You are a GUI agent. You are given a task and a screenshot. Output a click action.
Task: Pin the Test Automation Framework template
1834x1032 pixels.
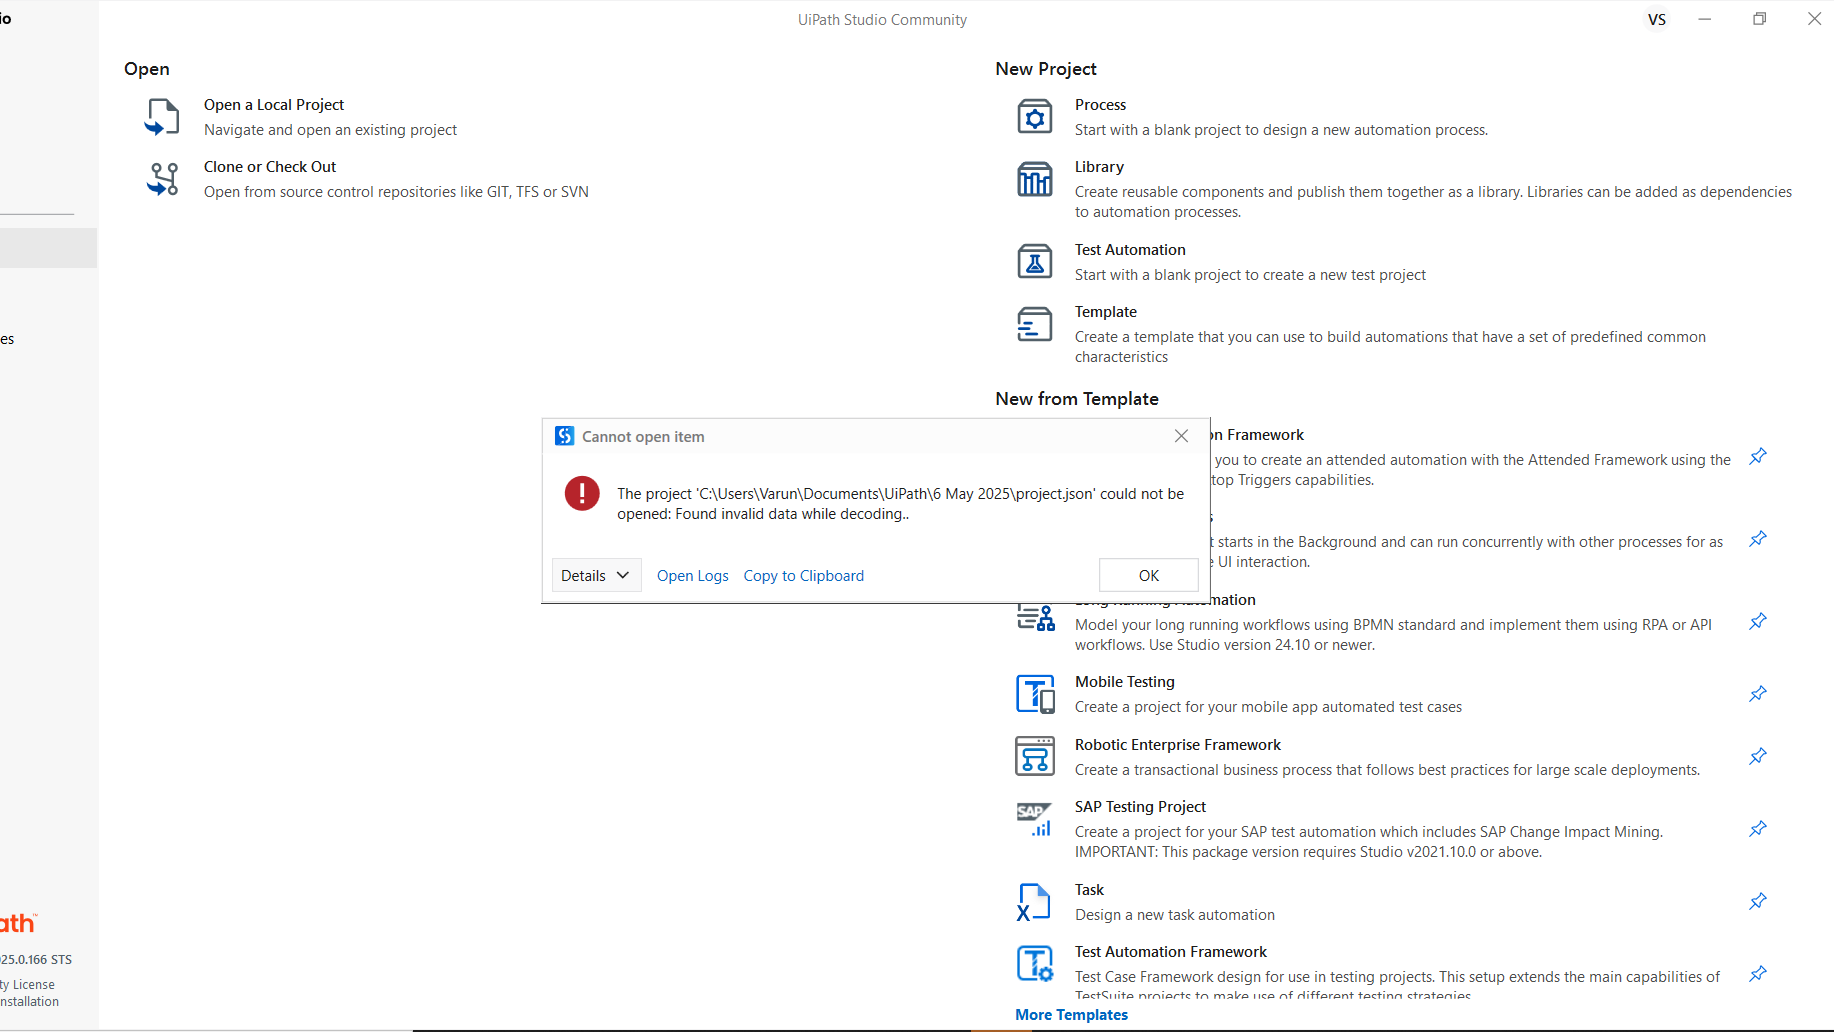[1758, 974]
